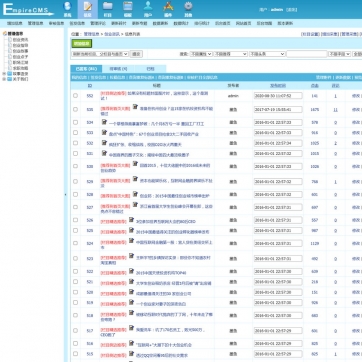Screen dimensions: 362x362
Task: Edit the publish time field for ID 552
Action: (x=278, y=96)
